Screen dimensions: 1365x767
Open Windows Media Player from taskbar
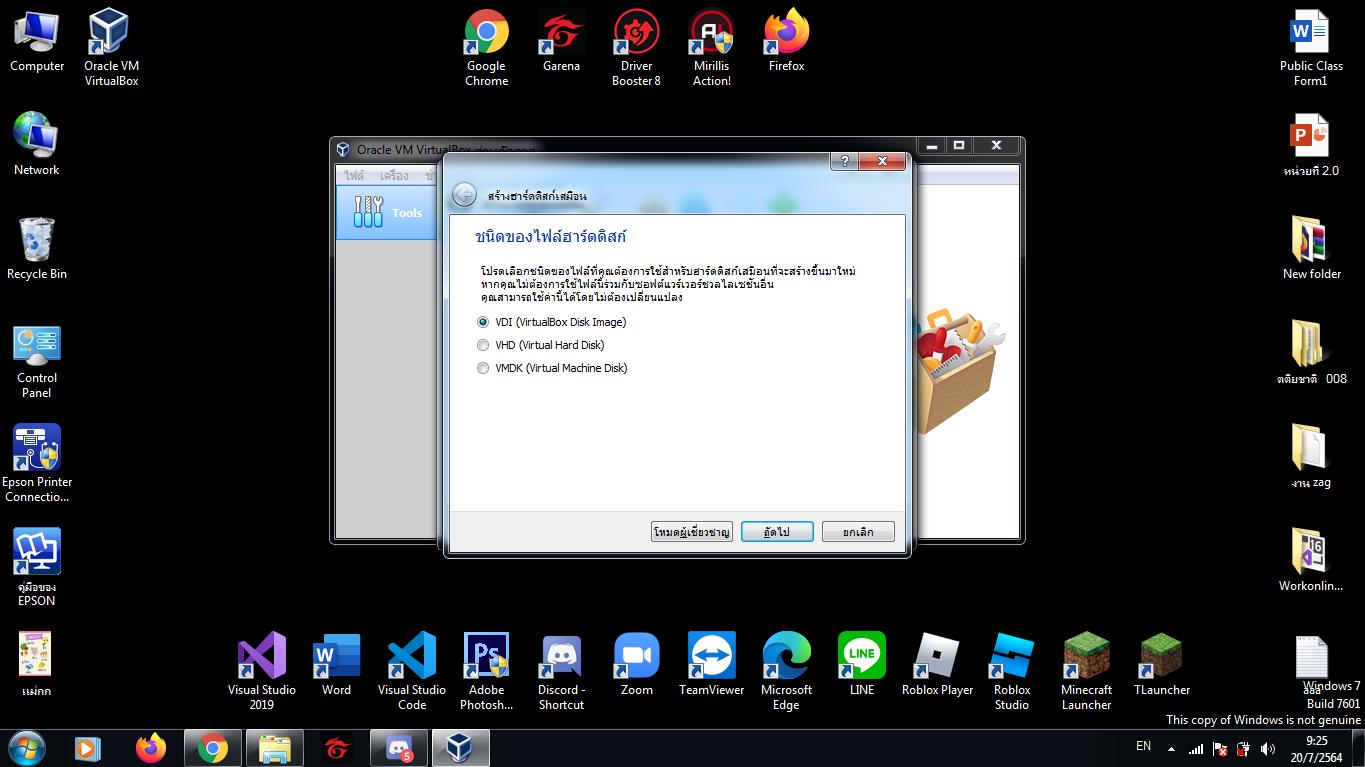[88, 748]
